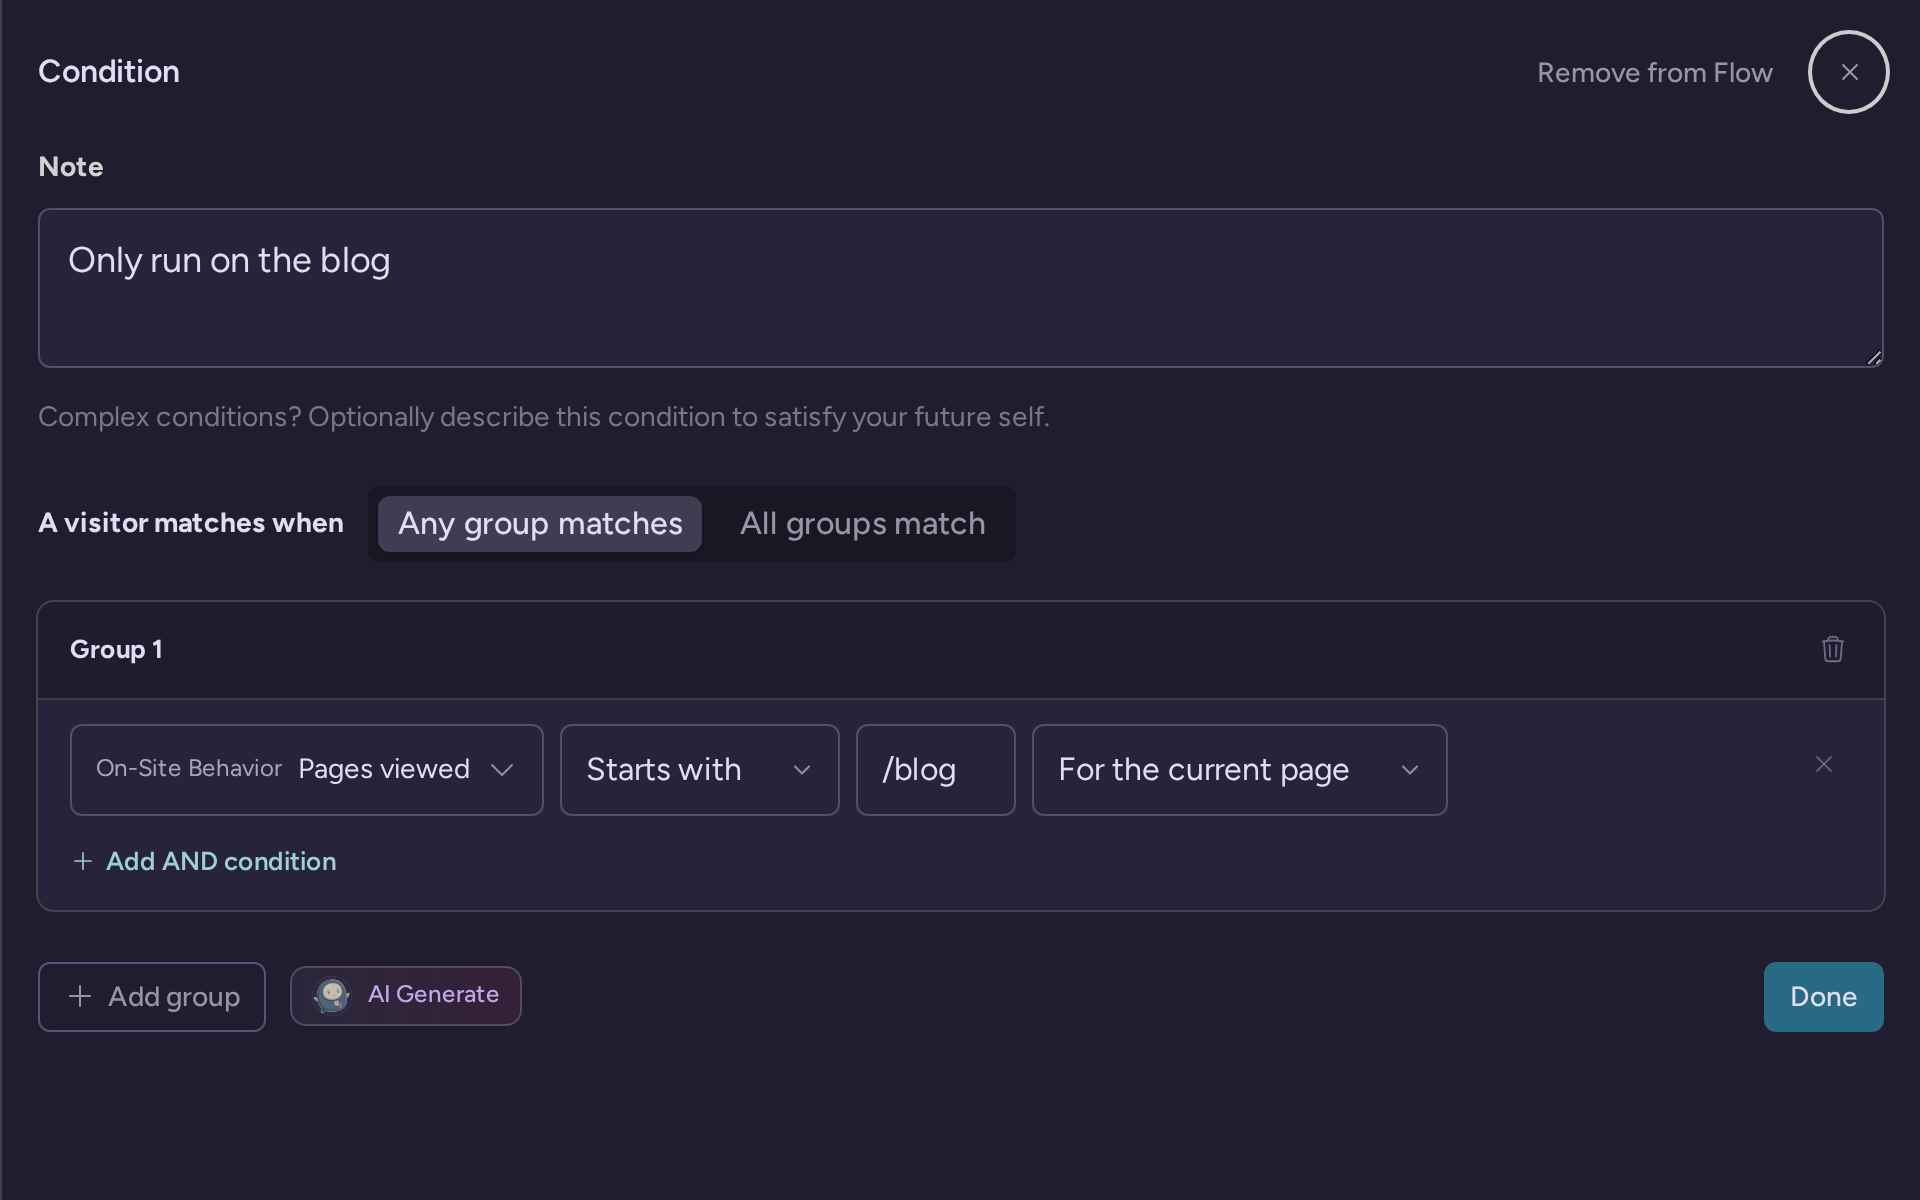Screen dimensions: 1920x1200
Task: Click the 'Complex conditions?' helper text
Action: (x=544, y=417)
